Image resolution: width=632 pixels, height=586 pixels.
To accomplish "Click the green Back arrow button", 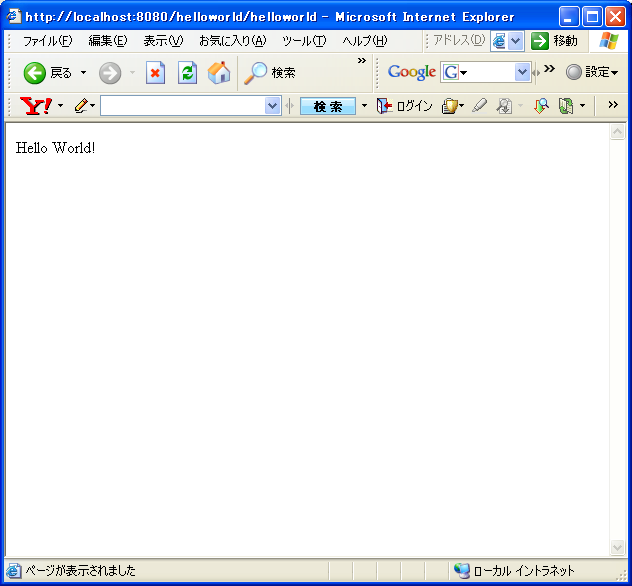I will 35,73.
